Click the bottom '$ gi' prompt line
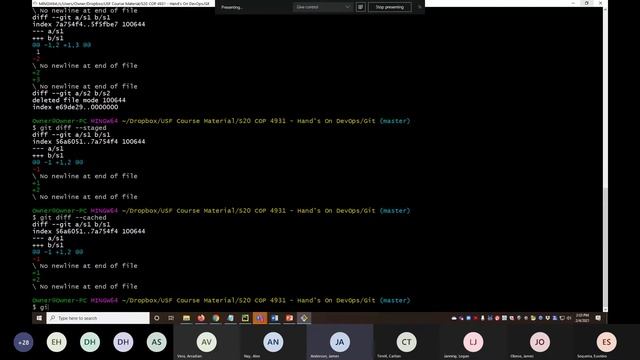 point(40,307)
